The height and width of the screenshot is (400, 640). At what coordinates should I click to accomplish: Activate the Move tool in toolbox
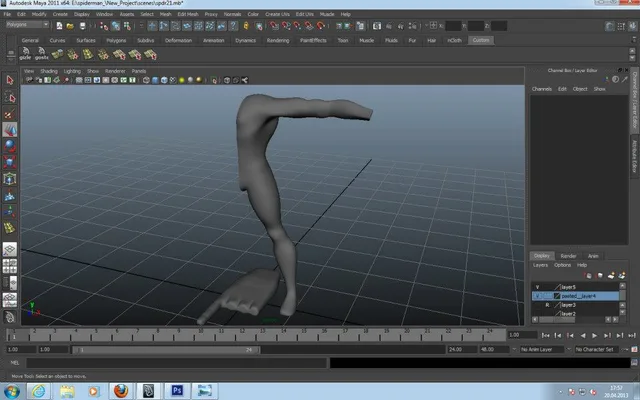point(10,130)
